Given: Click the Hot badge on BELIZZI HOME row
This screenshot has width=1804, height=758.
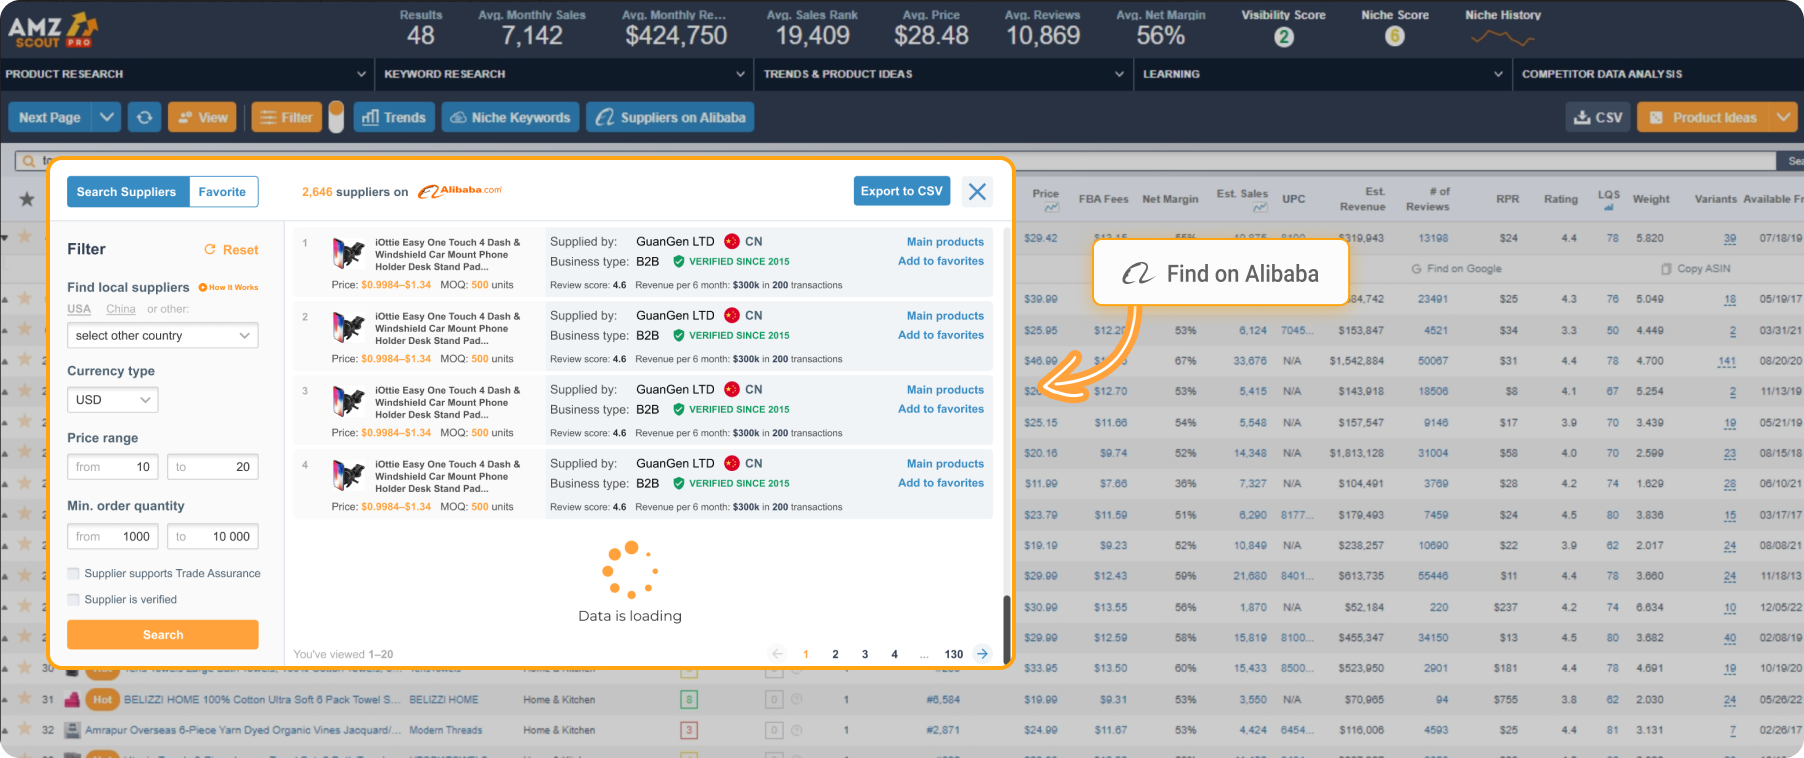Looking at the screenshot, I should pos(102,700).
